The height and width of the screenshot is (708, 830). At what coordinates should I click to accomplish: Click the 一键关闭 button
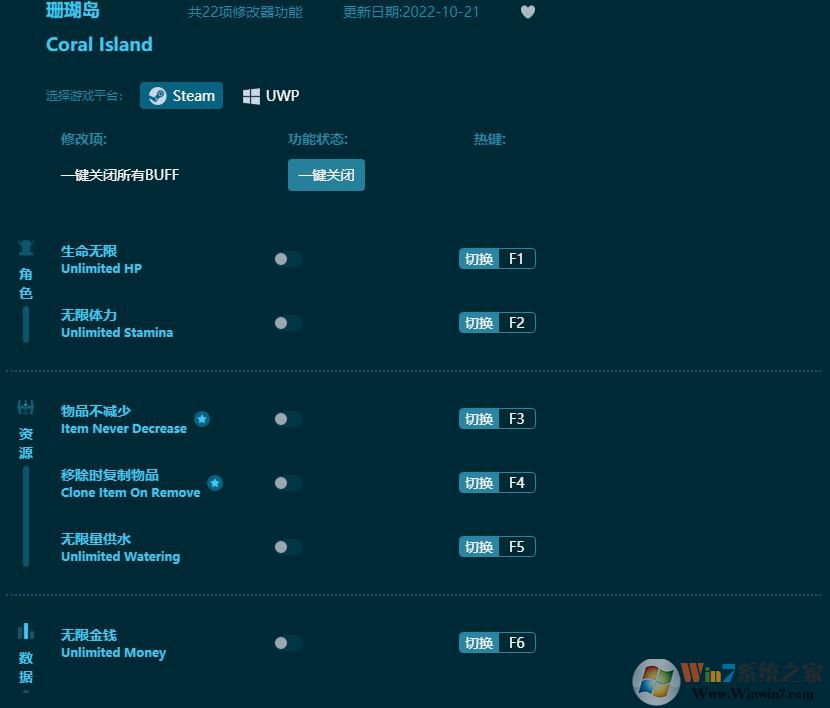326,175
